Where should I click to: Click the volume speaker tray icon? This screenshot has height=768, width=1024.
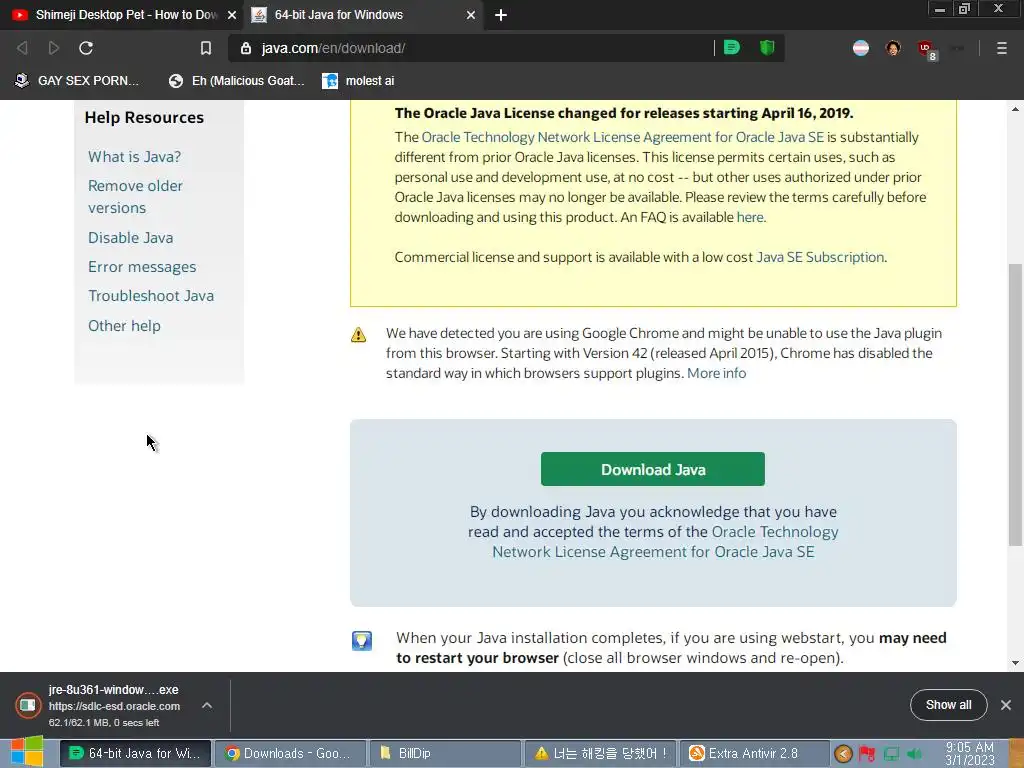(914, 754)
